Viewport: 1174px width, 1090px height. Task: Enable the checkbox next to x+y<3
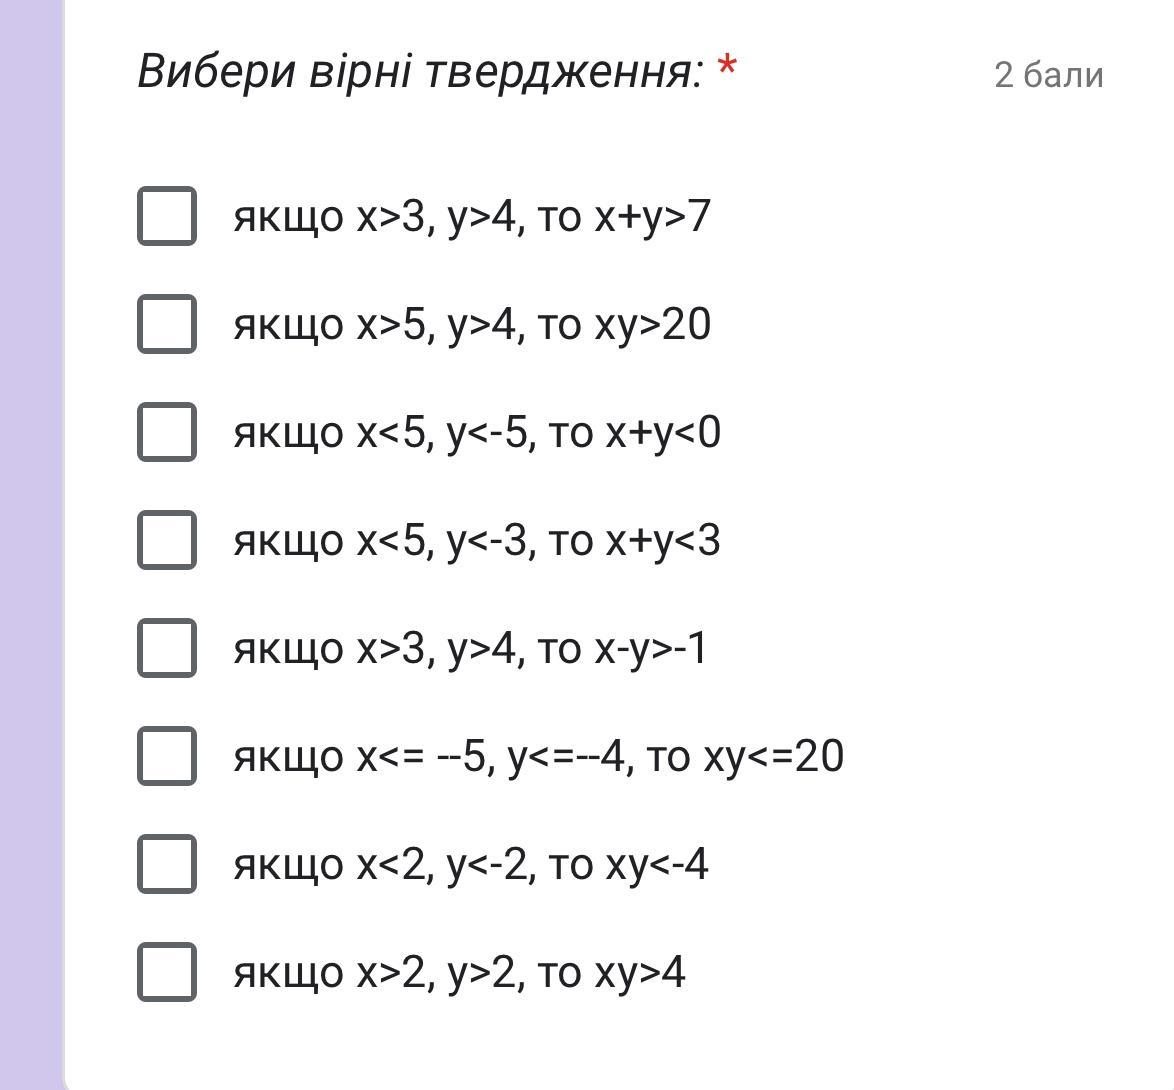tap(166, 539)
